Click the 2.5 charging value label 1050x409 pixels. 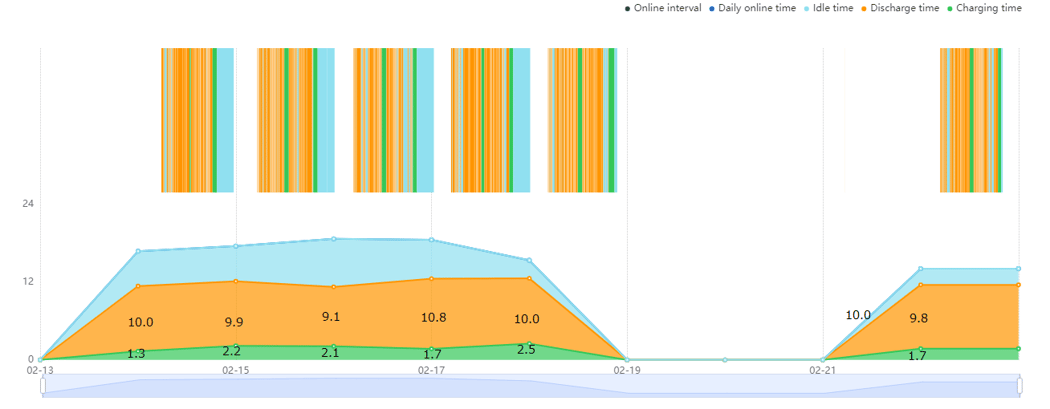coord(526,349)
